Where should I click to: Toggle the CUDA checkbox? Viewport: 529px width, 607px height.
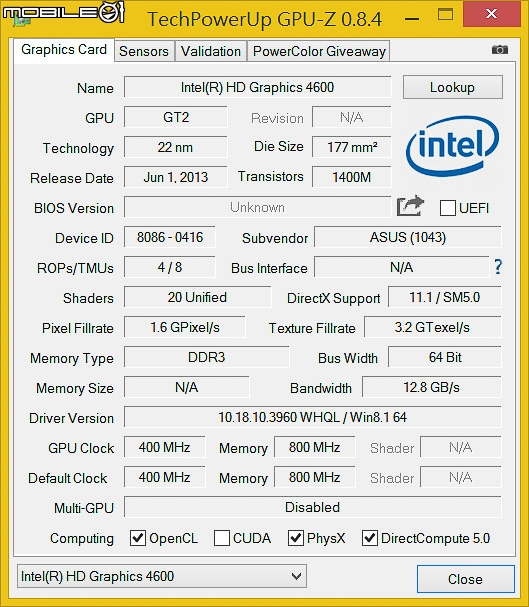tap(222, 538)
